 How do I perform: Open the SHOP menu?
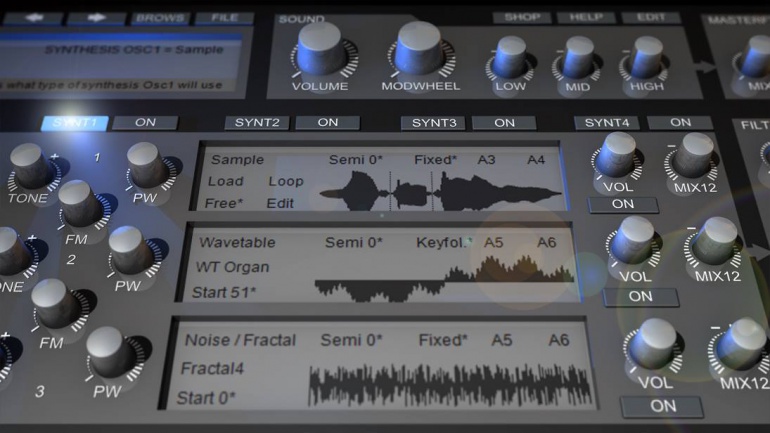(x=522, y=17)
